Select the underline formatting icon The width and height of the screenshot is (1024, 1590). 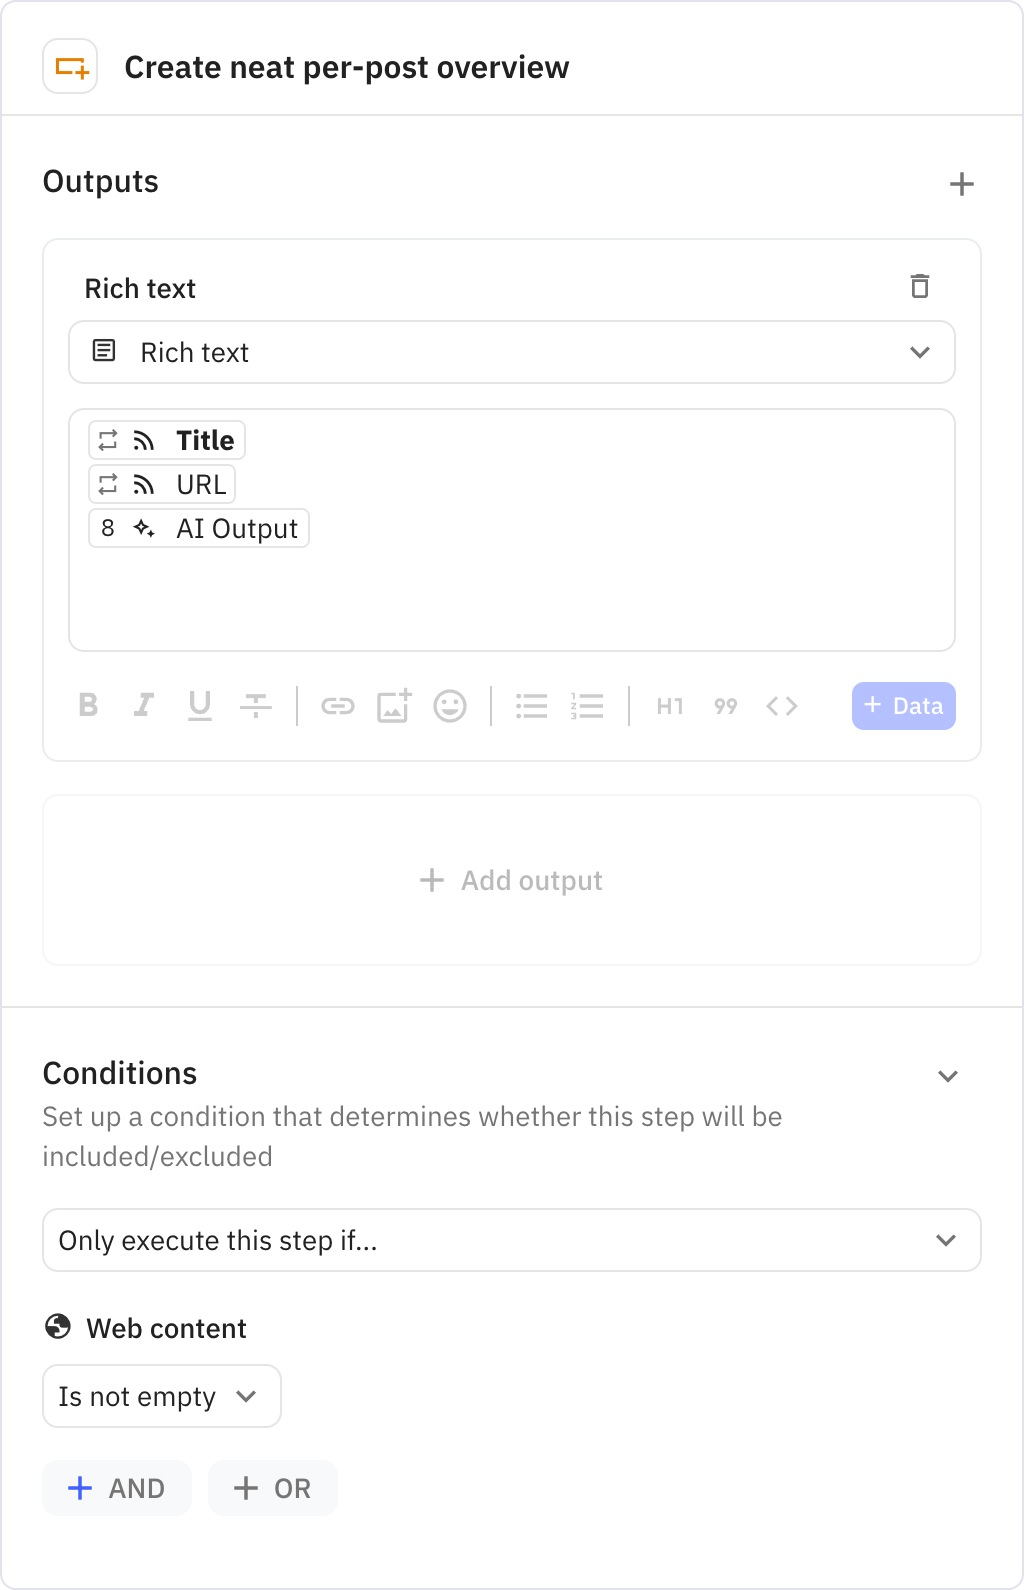(200, 706)
